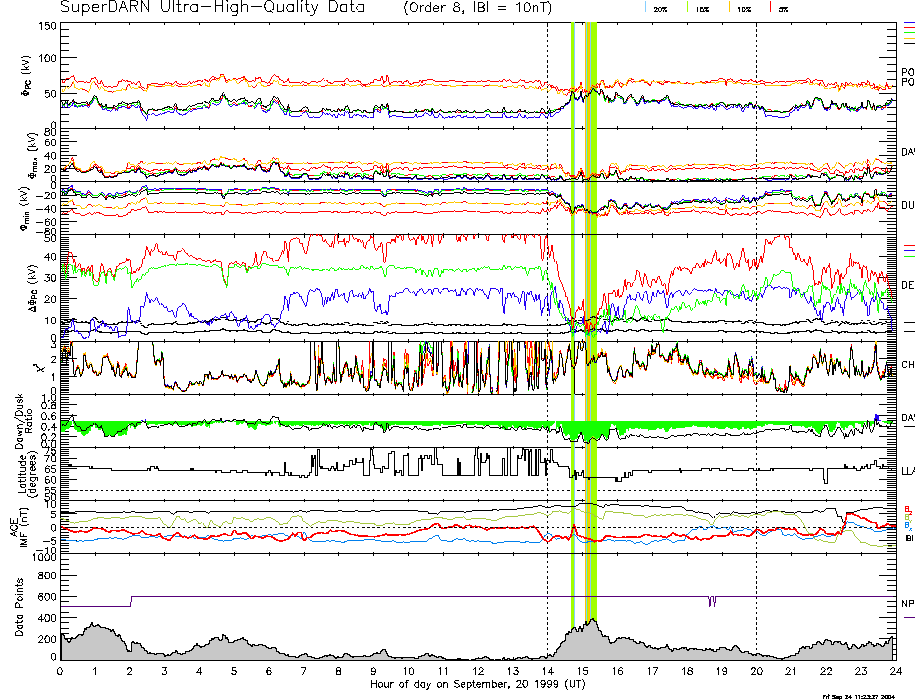Select the 10% legend entry
Viewport: 915px width, 700px height.
coord(742,9)
